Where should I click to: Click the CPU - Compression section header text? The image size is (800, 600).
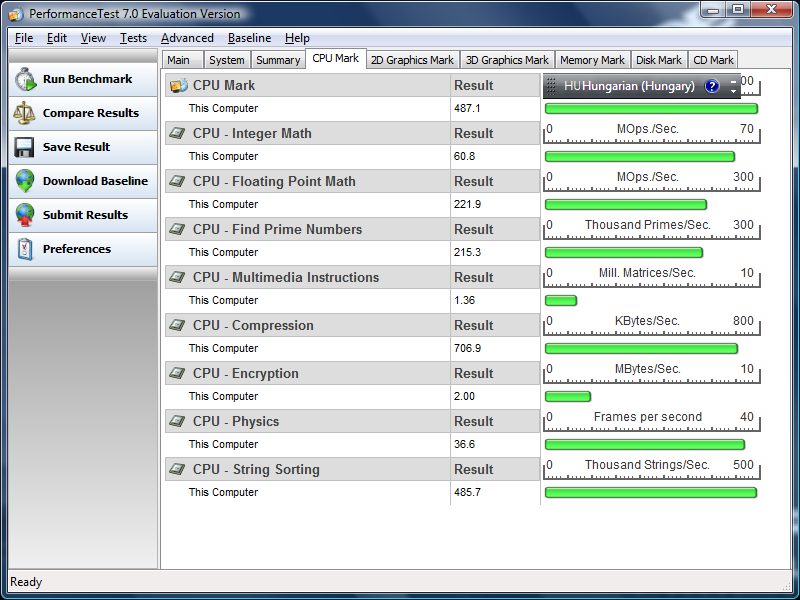(x=253, y=326)
